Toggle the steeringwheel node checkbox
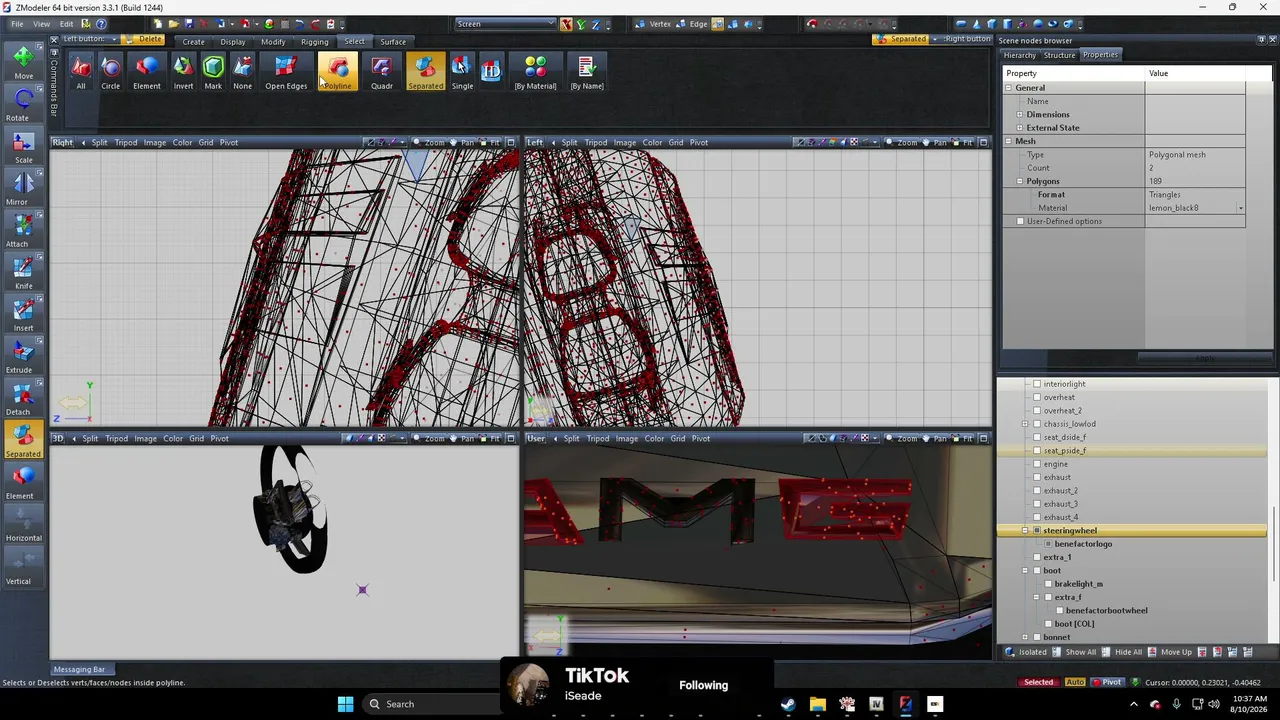The image size is (1280, 720). click(x=1037, y=531)
